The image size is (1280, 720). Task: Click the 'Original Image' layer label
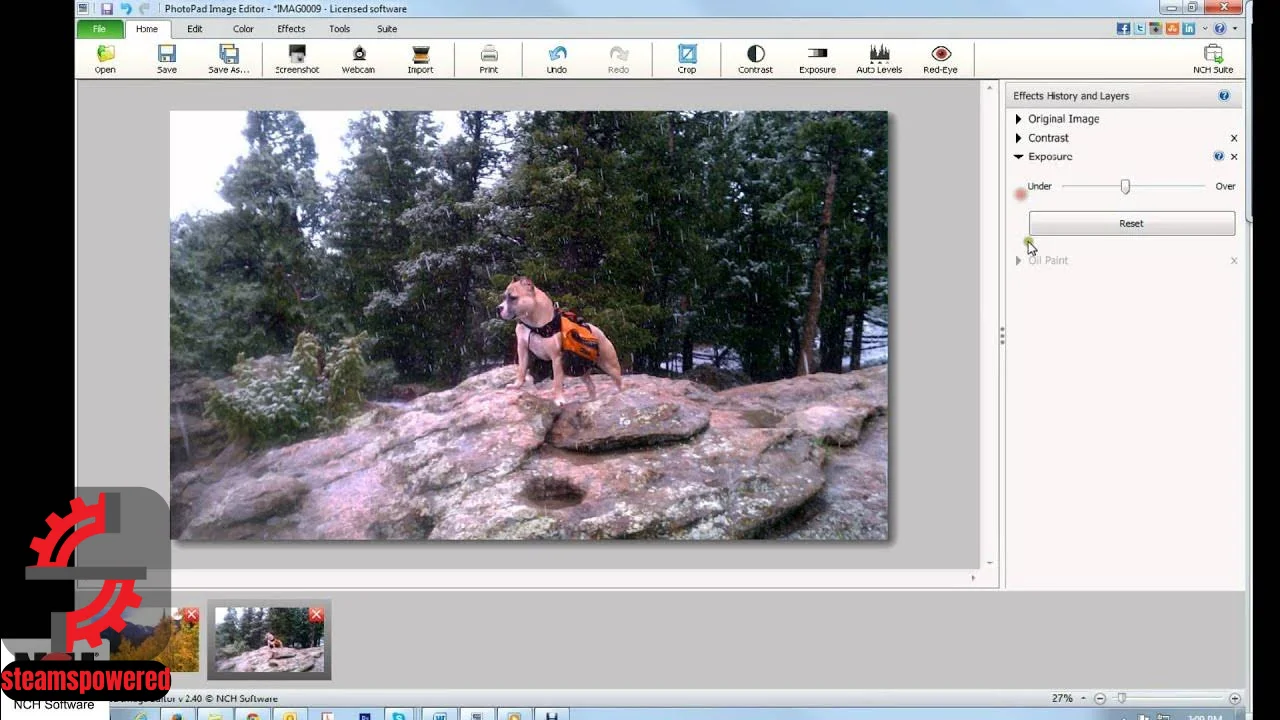(x=1063, y=119)
